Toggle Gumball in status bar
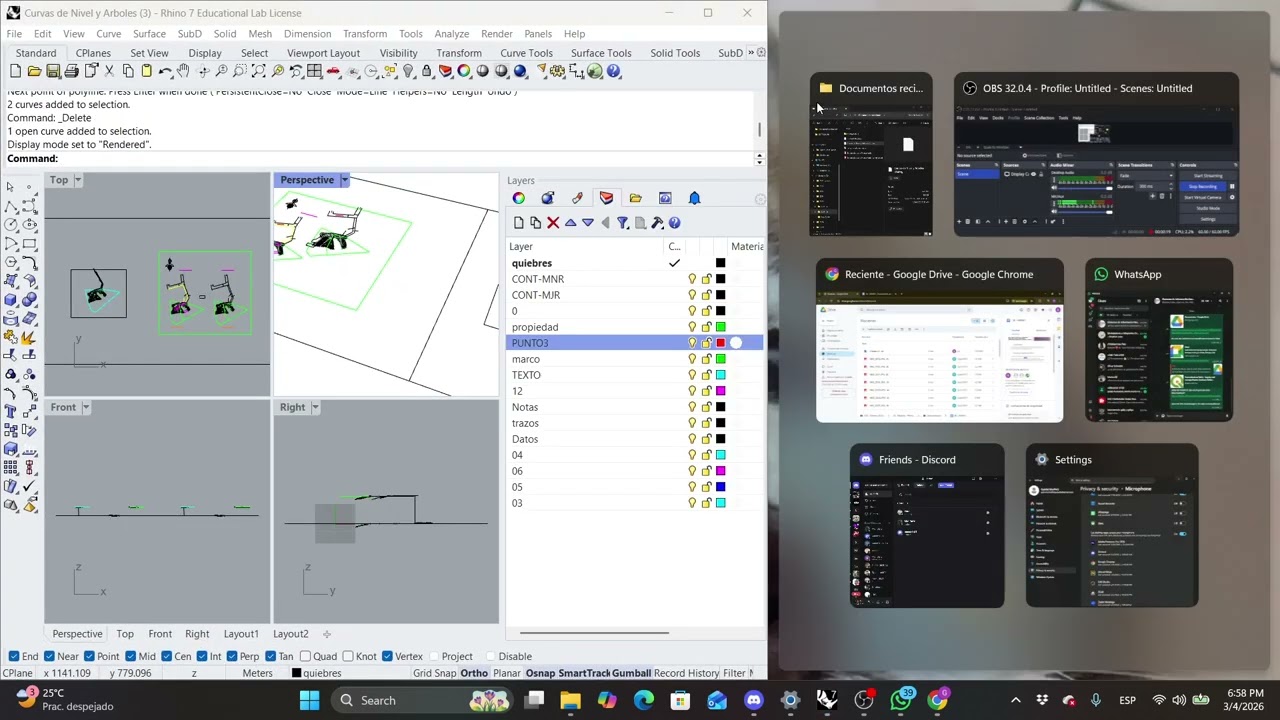Viewport: 1280px width, 720px height. pos(631,673)
